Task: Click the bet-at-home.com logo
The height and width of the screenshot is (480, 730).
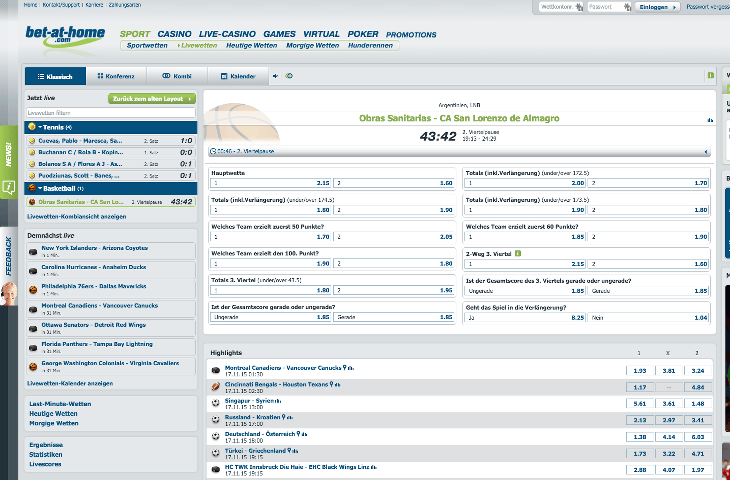Action: 65,36
